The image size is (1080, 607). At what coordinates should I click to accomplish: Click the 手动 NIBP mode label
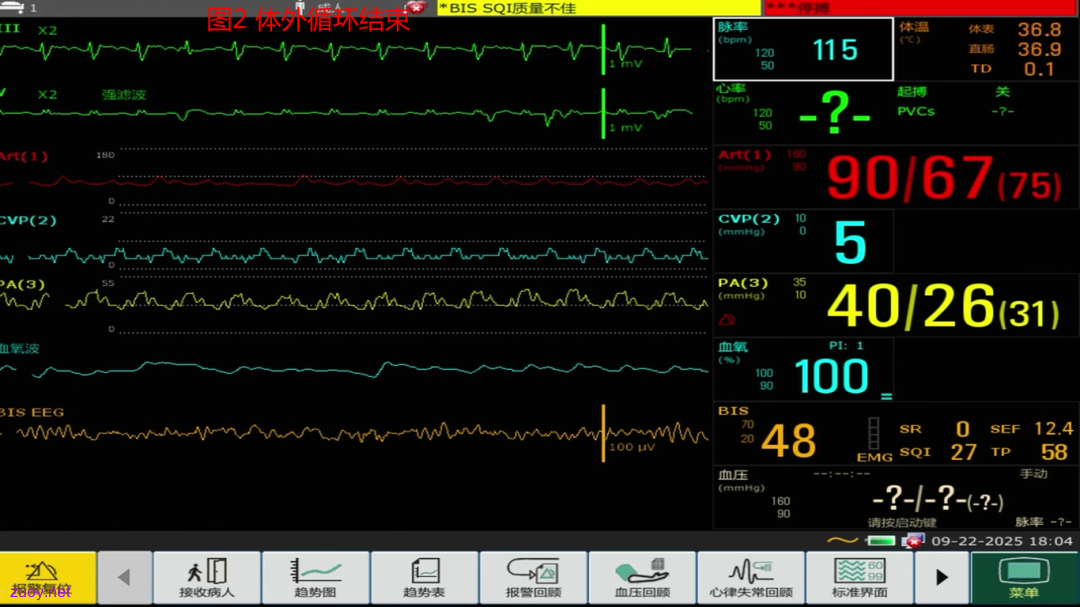pos(1033,473)
